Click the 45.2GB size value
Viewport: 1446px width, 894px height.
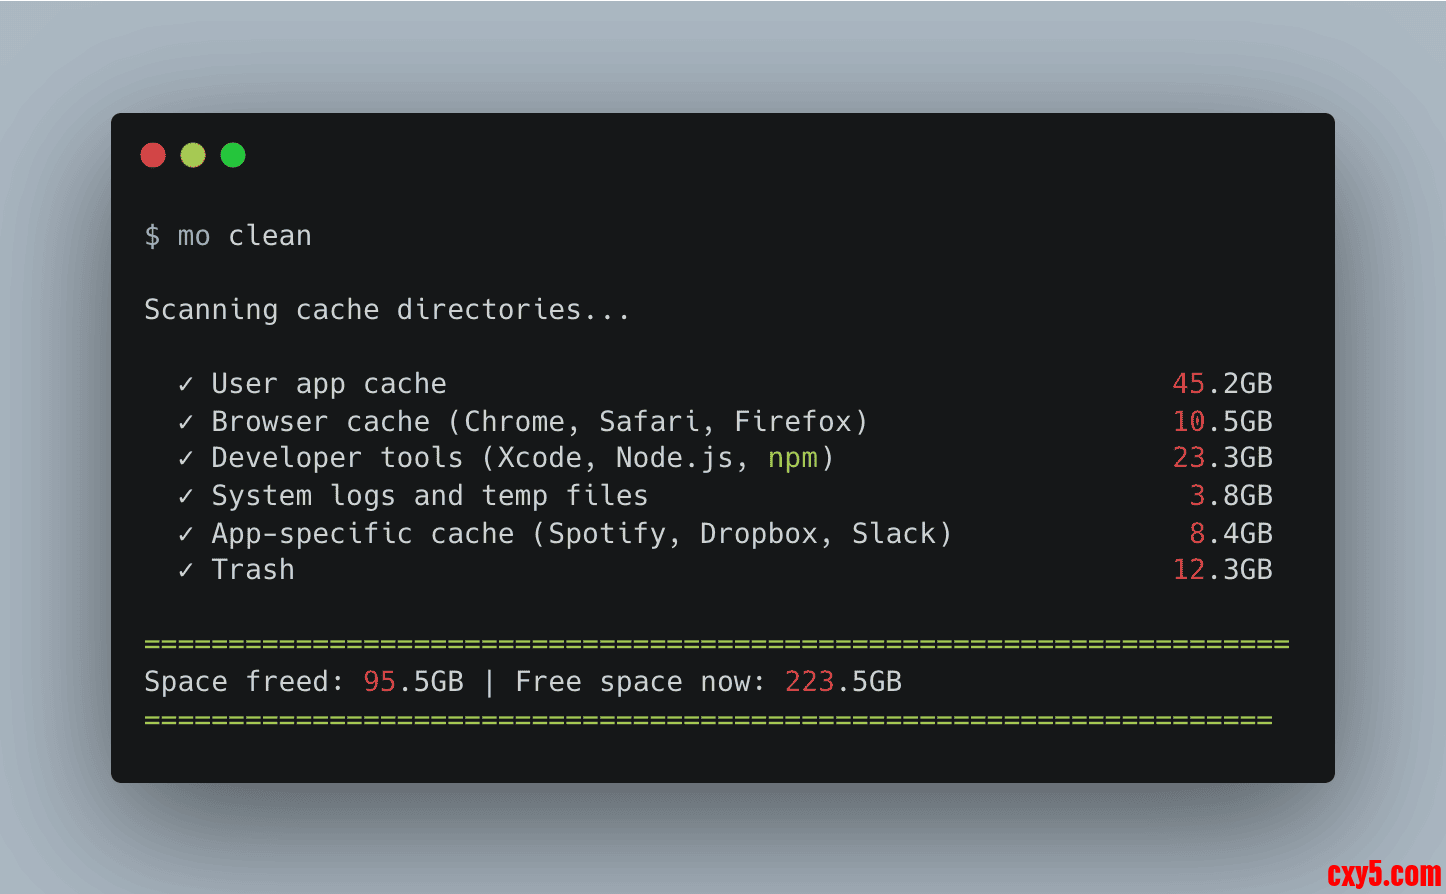coord(1222,384)
